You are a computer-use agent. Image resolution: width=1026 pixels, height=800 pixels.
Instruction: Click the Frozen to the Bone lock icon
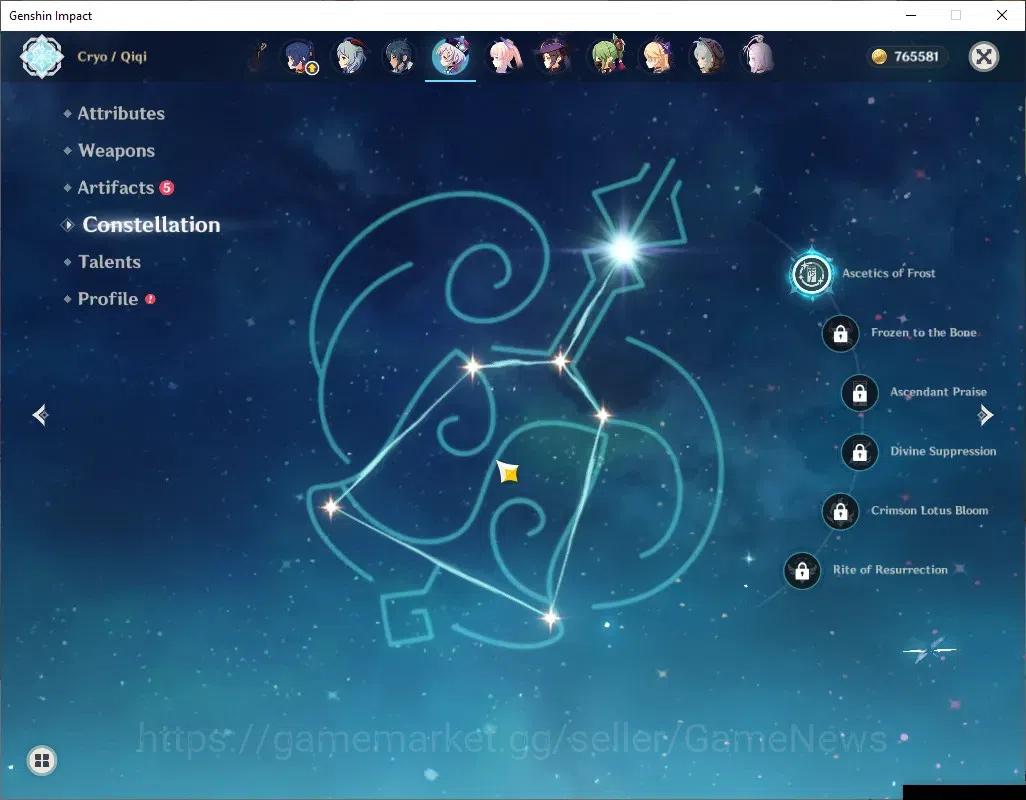click(x=840, y=334)
